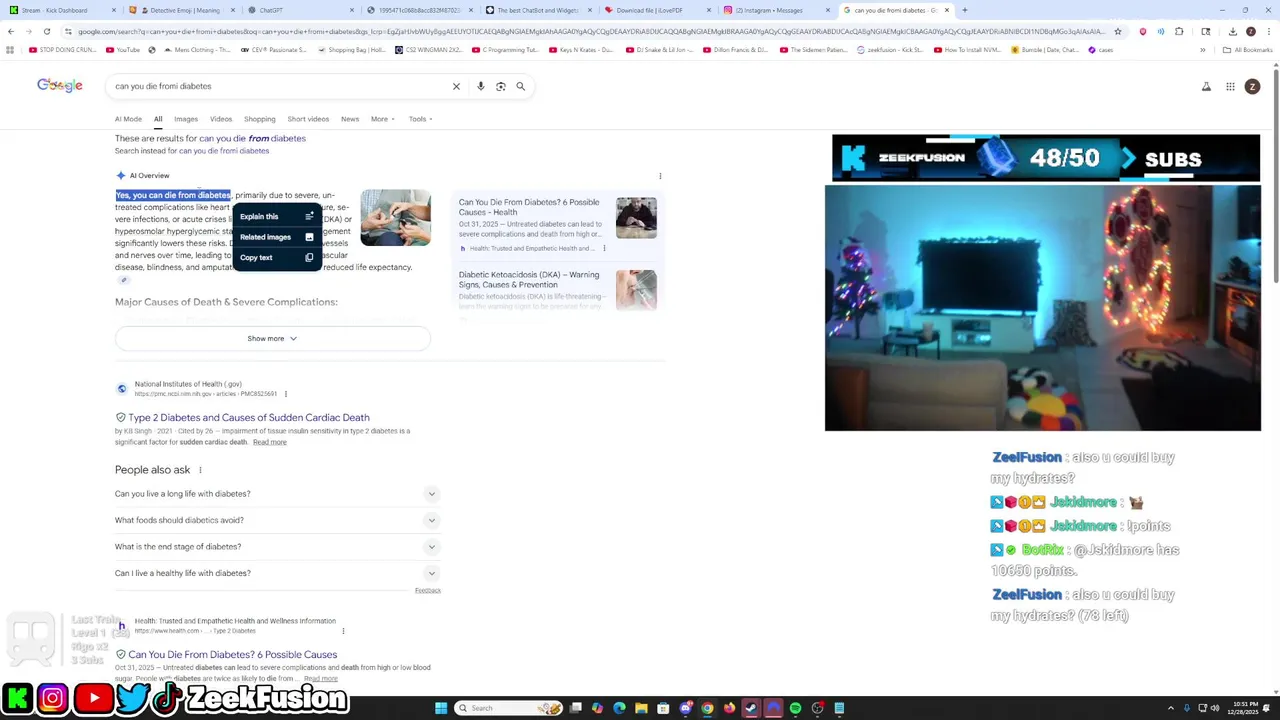Open three-dot menu for NIH result
The image size is (1280, 720).
[286, 394]
